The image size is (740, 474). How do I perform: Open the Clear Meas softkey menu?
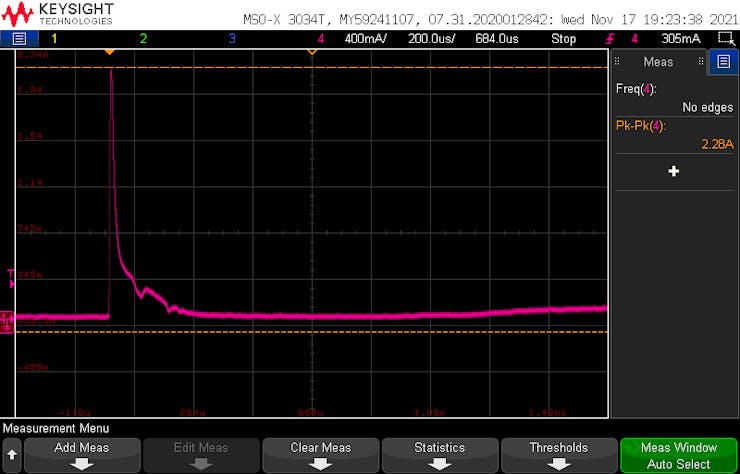tap(320, 455)
